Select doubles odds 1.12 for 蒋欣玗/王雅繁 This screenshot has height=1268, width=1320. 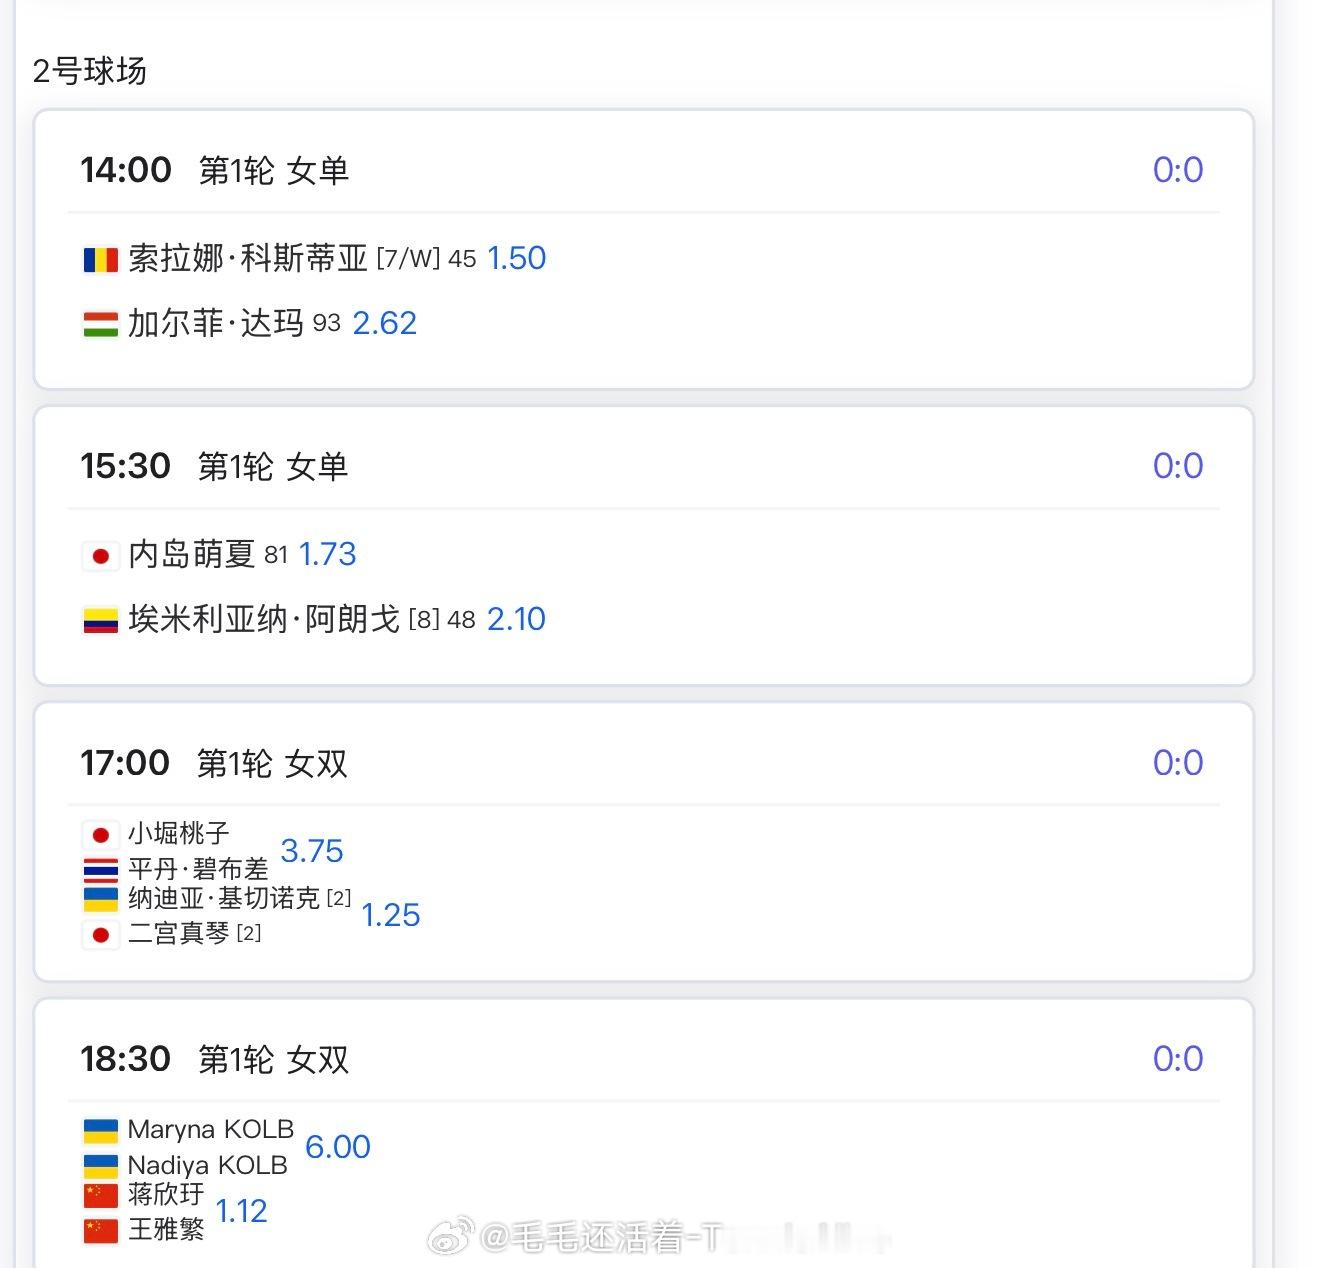click(x=241, y=1211)
